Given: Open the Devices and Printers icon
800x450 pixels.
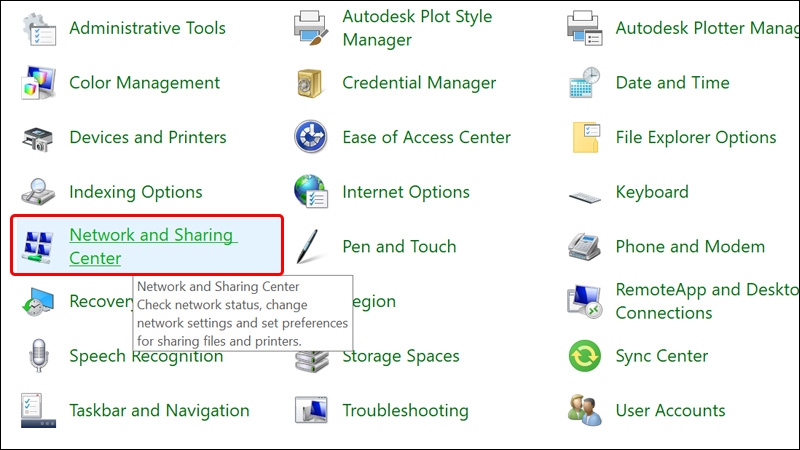Looking at the screenshot, I should 38,139.
